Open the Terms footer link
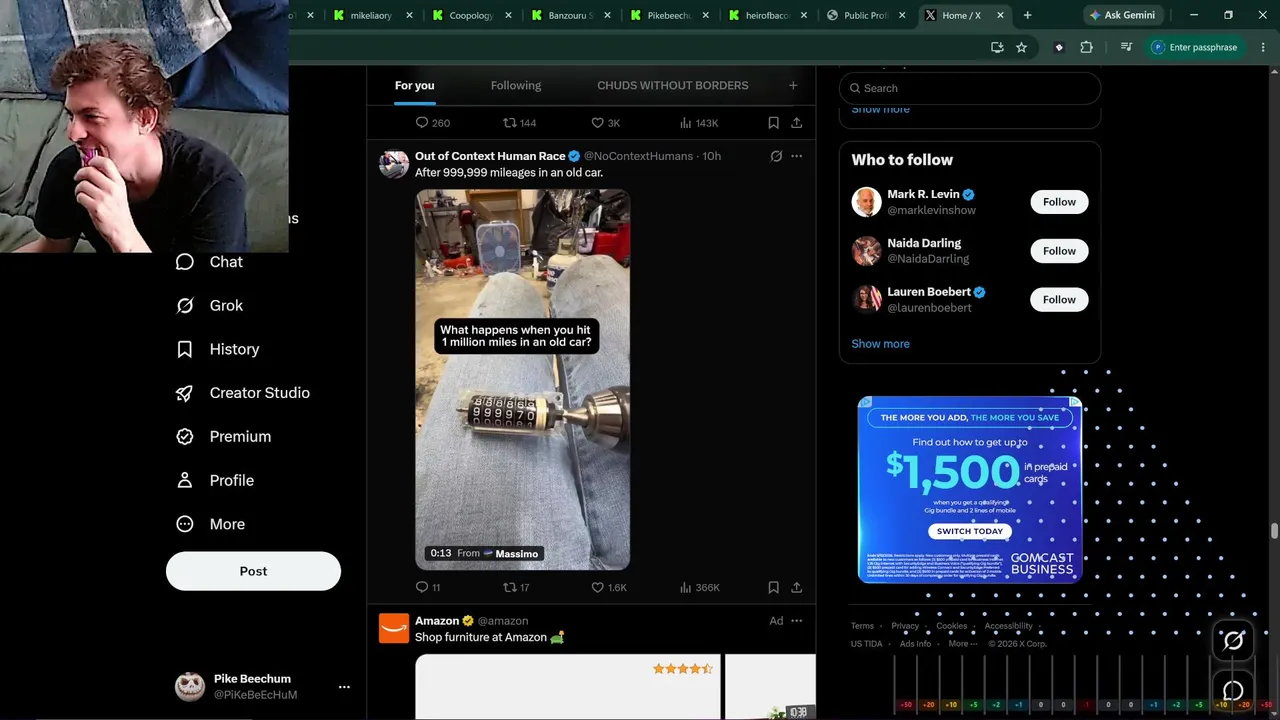Image resolution: width=1280 pixels, height=720 pixels. [x=862, y=626]
